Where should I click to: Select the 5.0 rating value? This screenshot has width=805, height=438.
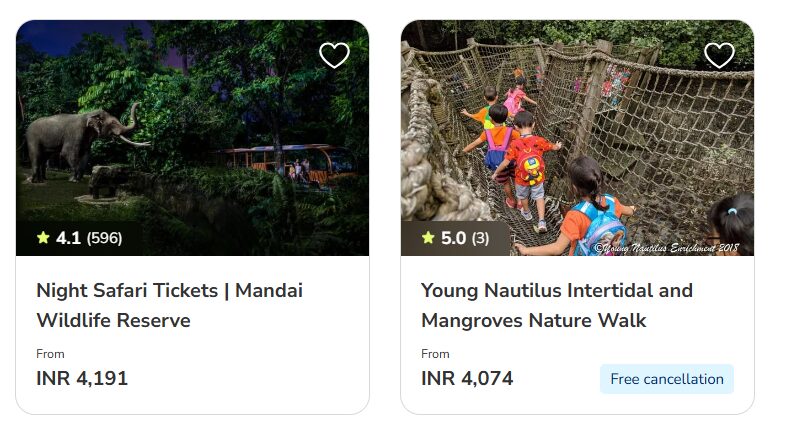pyautogui.click(x=453, y=238)
